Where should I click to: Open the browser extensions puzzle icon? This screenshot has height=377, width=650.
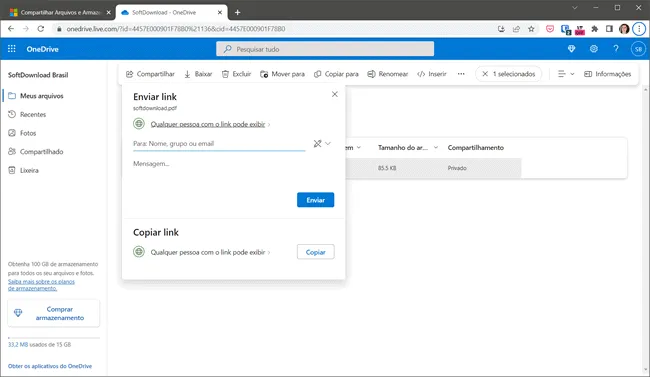point(594,29)
